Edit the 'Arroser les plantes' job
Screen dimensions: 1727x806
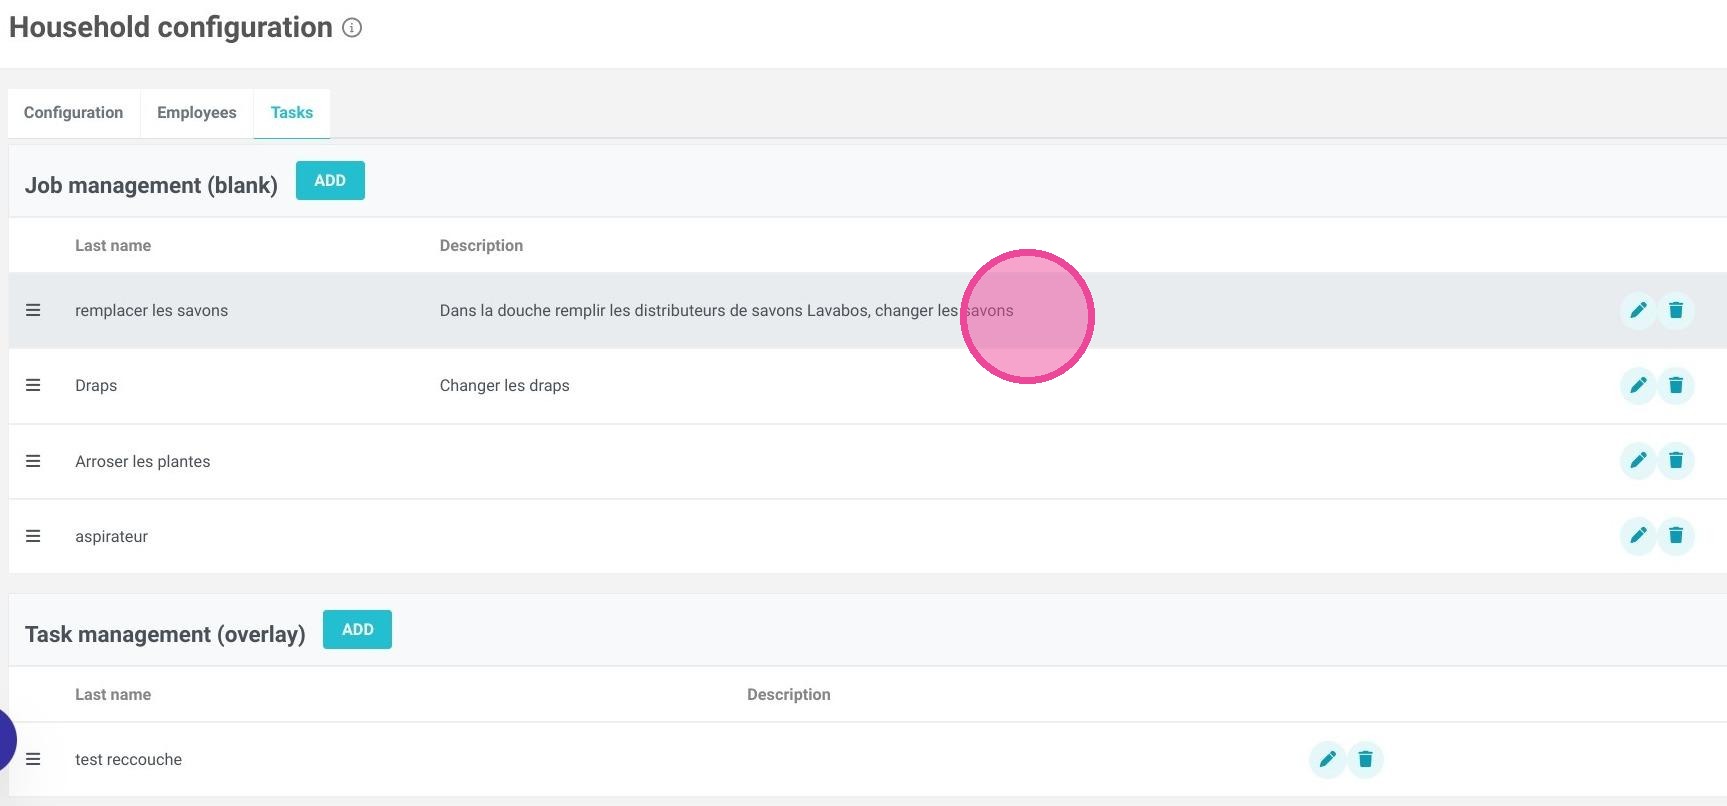tap(1638, 460)
